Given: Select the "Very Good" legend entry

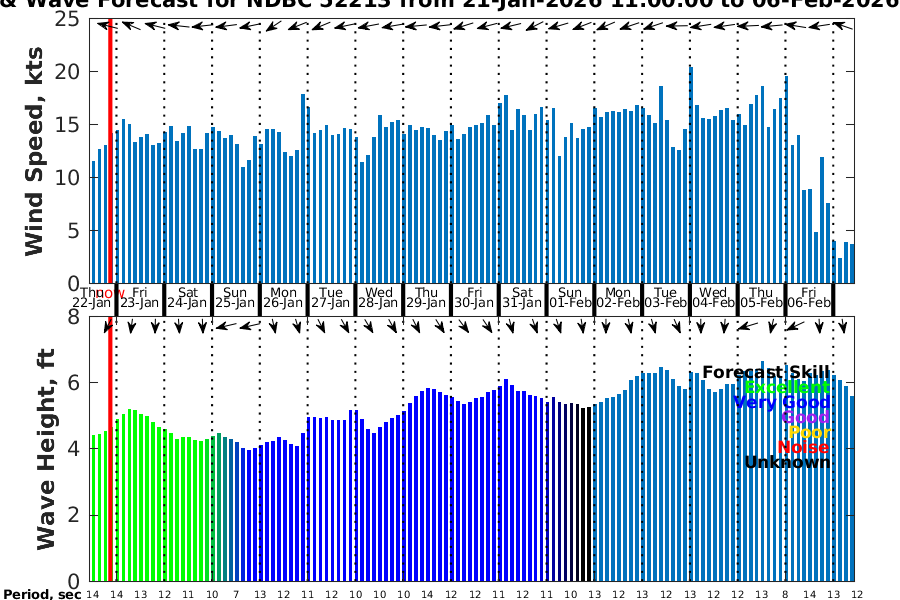Looking at the screenshot, I should [781, 402].
